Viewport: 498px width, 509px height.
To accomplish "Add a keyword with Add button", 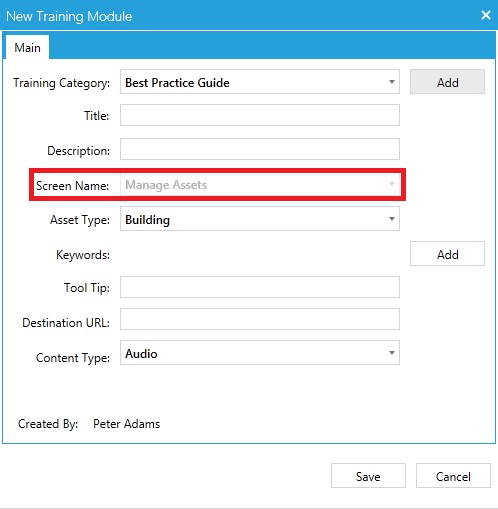I will point(447,254).
